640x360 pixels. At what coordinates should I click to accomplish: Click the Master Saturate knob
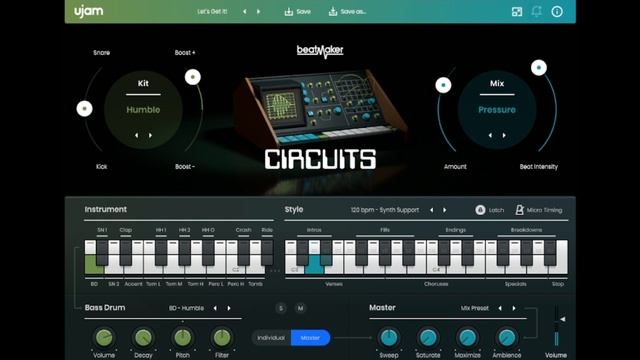[x=428, y=338]
